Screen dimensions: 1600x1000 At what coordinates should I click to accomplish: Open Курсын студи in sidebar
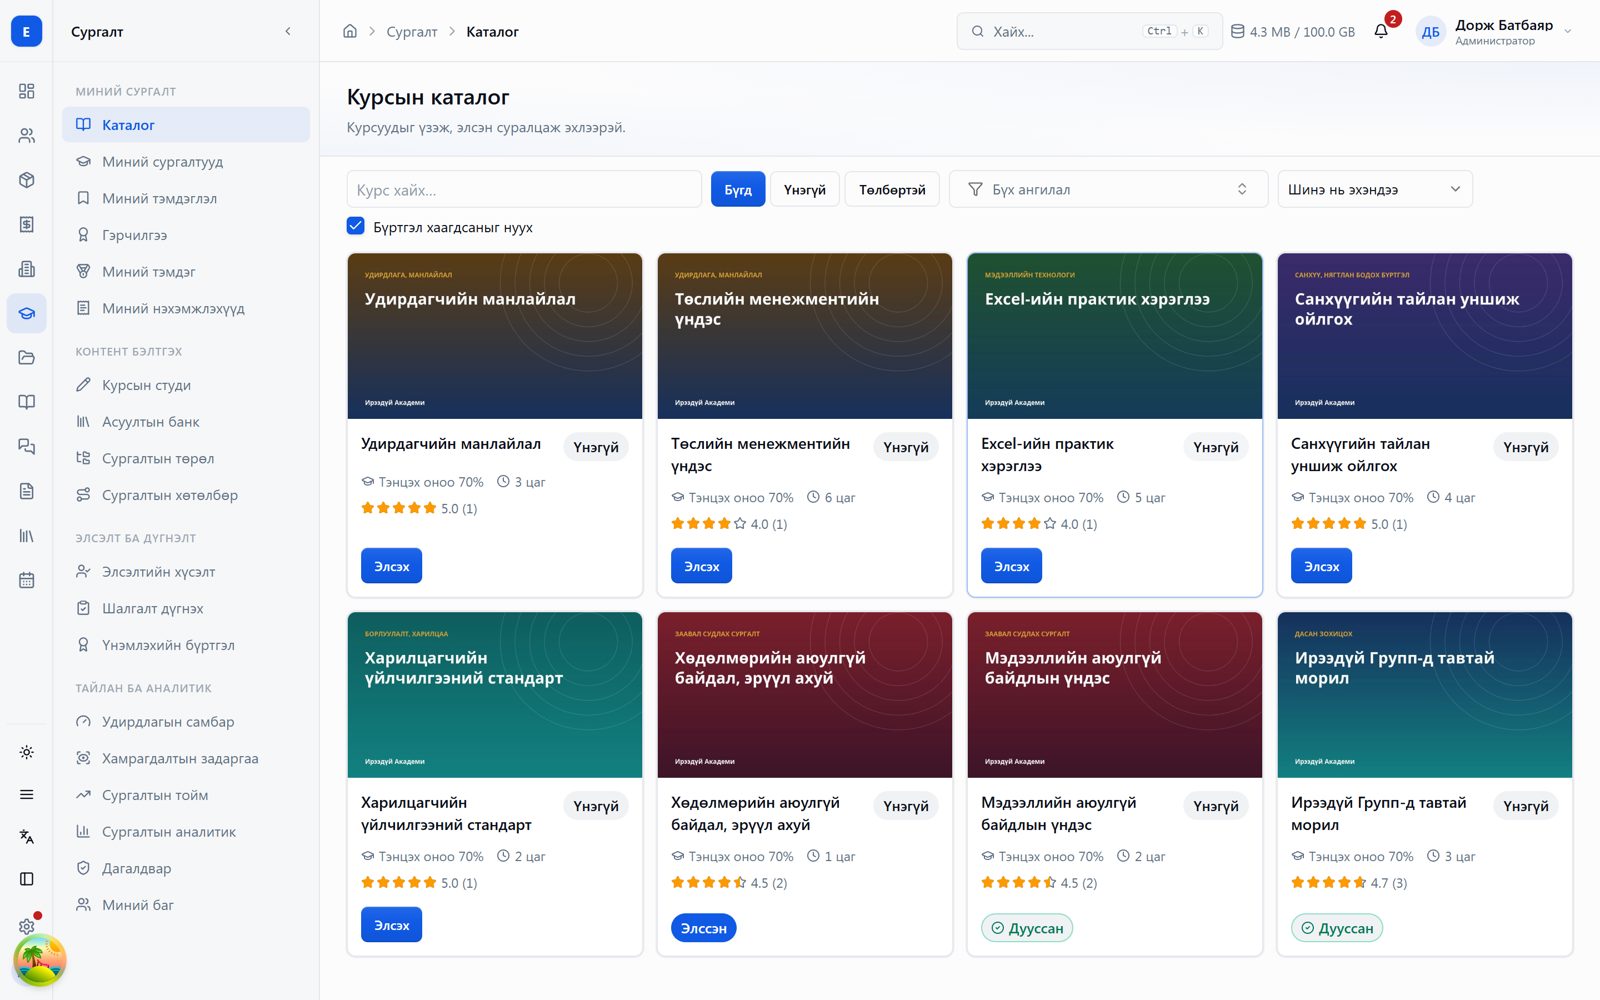186,385
